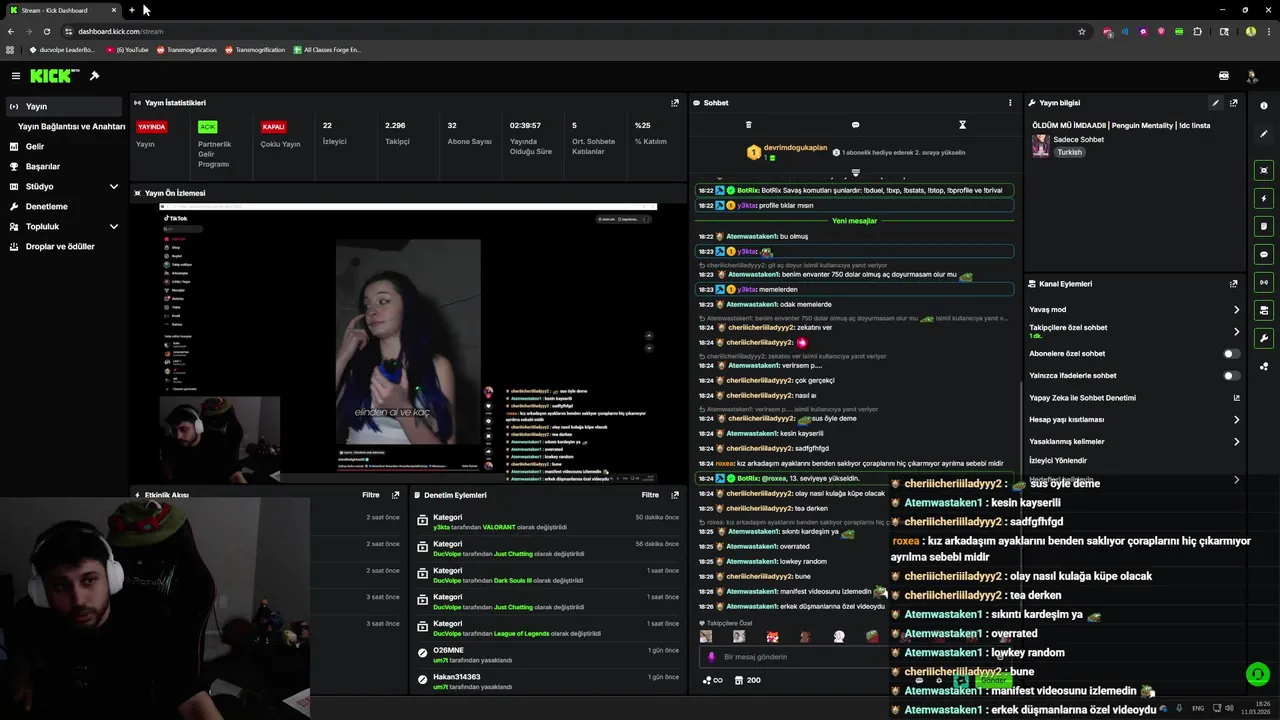
Task: Click the YAYINDA status badge
Action: point(151,127)
